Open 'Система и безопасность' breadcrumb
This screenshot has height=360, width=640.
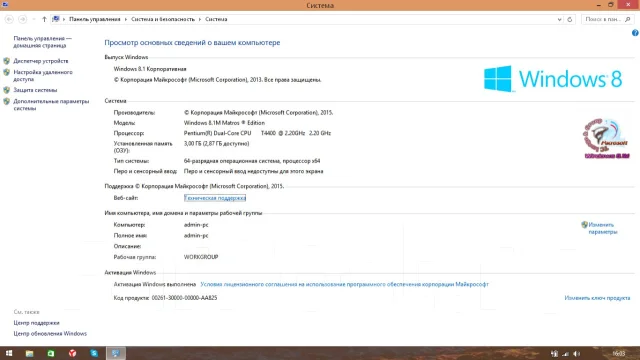[x=163, y=19]
